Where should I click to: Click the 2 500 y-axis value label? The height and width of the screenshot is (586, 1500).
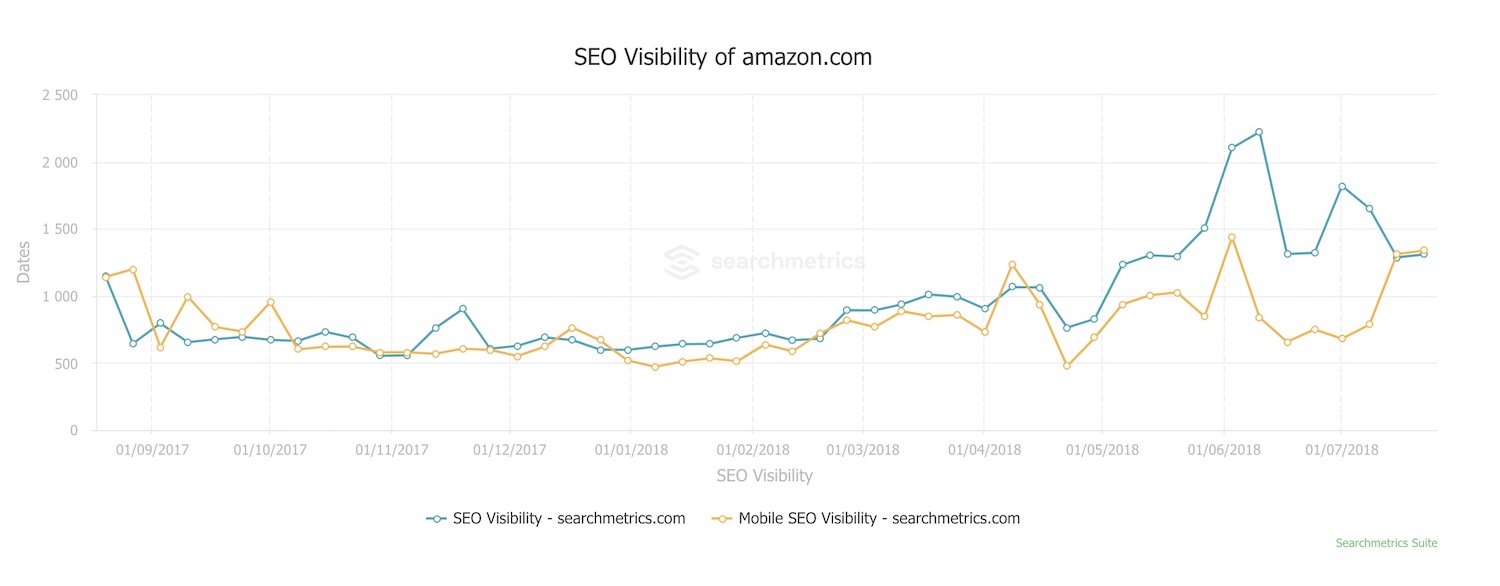pyautogui.click(x=60, y=96)
